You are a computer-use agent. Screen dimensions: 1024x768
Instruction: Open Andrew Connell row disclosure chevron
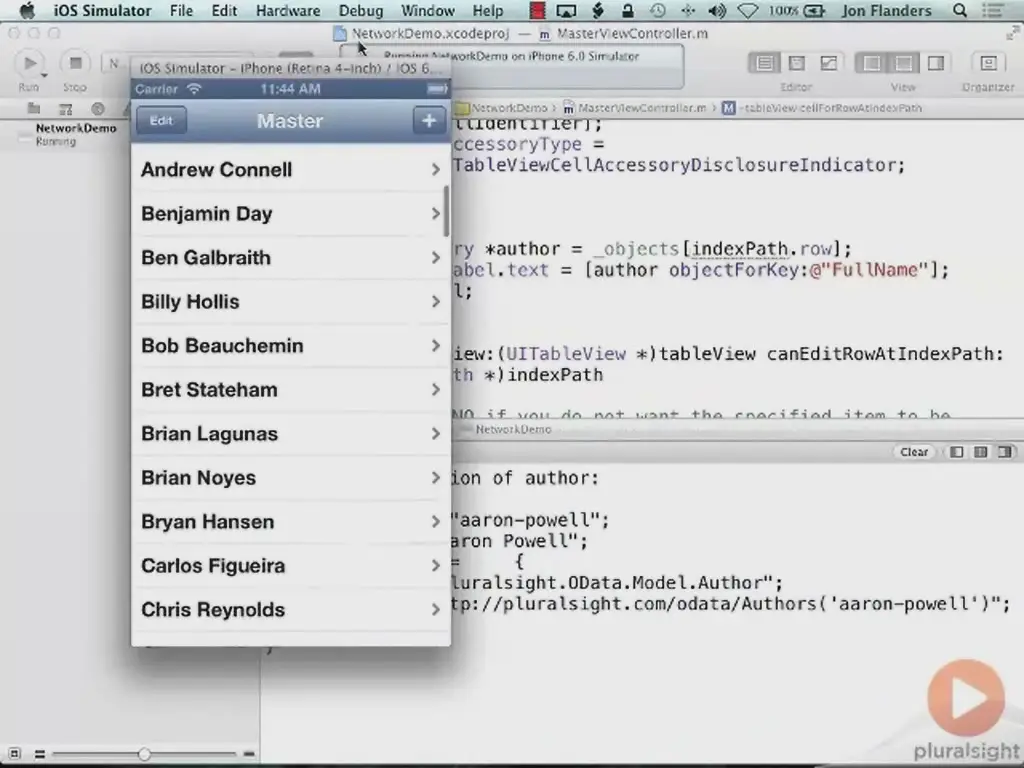point(436,170)
